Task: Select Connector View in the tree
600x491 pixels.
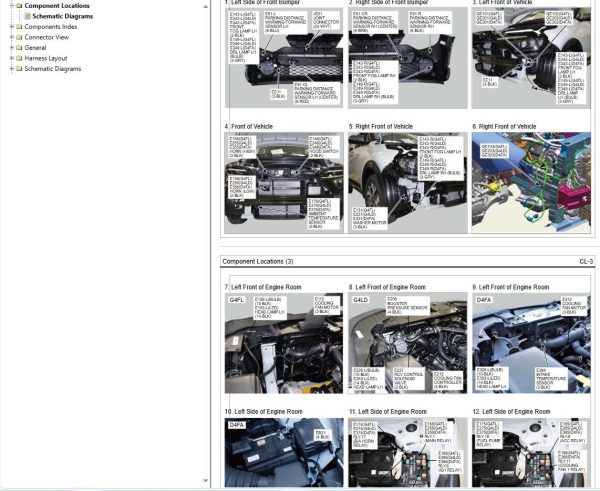Action: [x=47, y=37]
